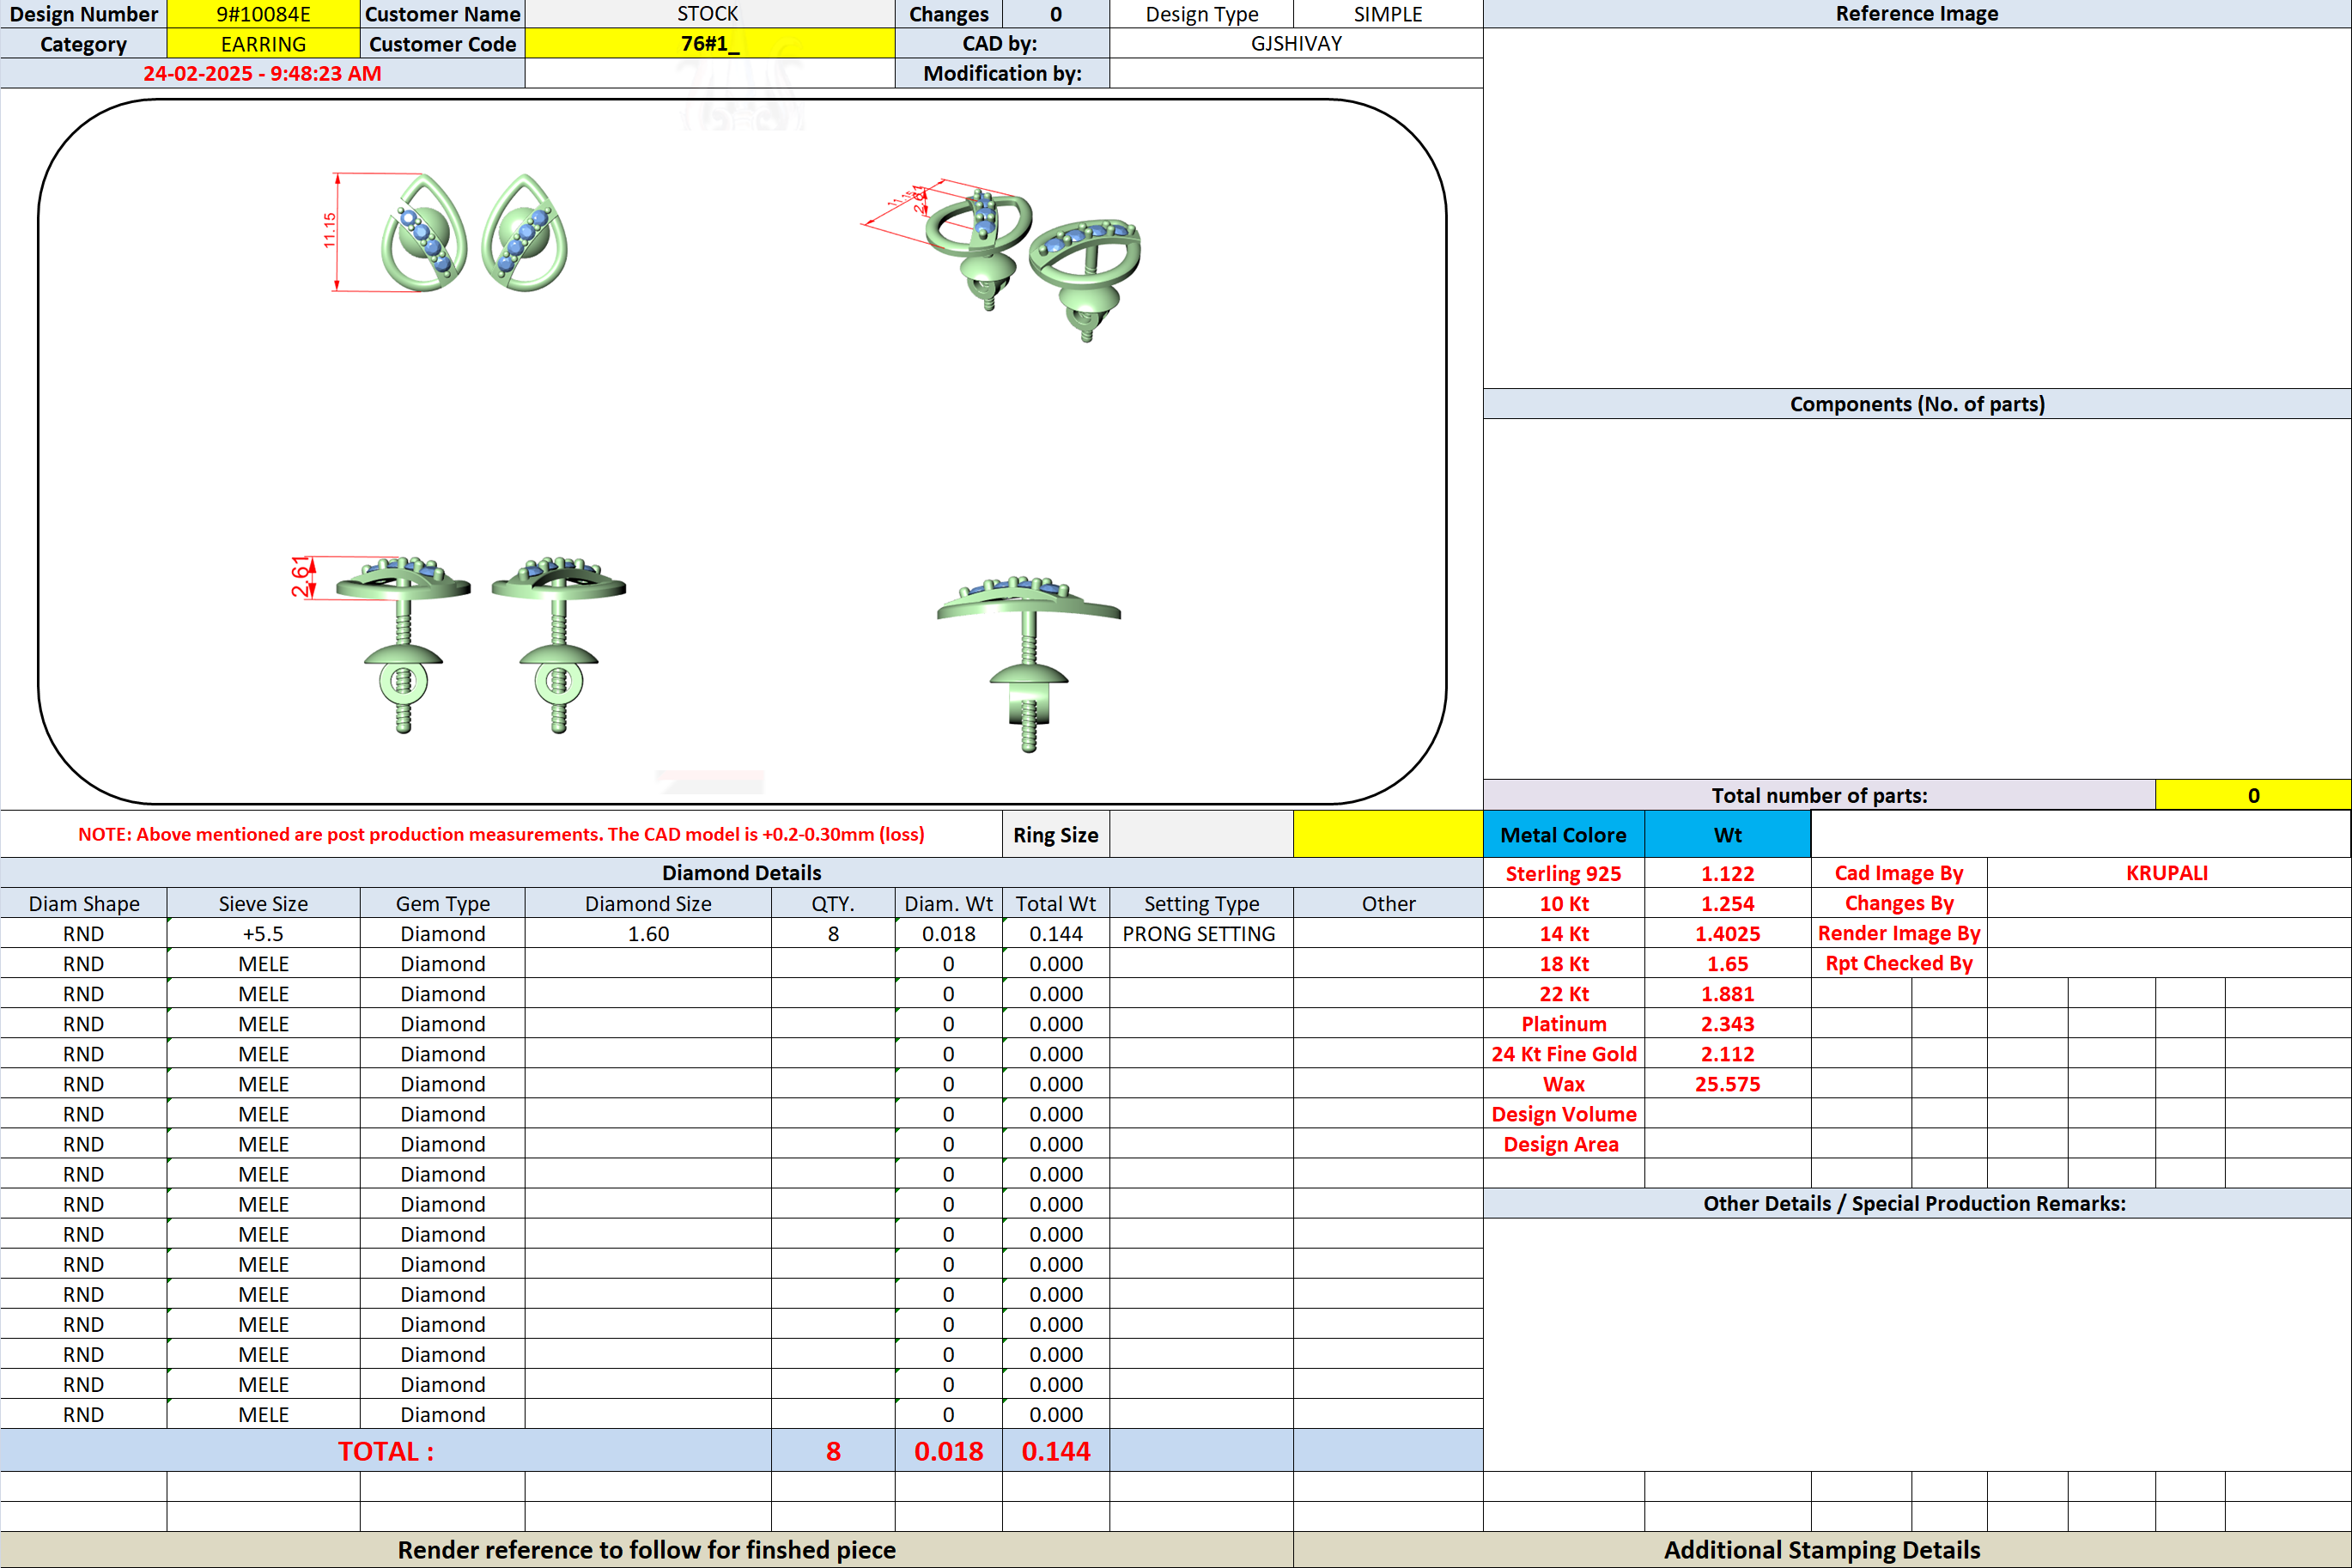
Task: Select the Diamond Size column header
Action: (648, 903)
